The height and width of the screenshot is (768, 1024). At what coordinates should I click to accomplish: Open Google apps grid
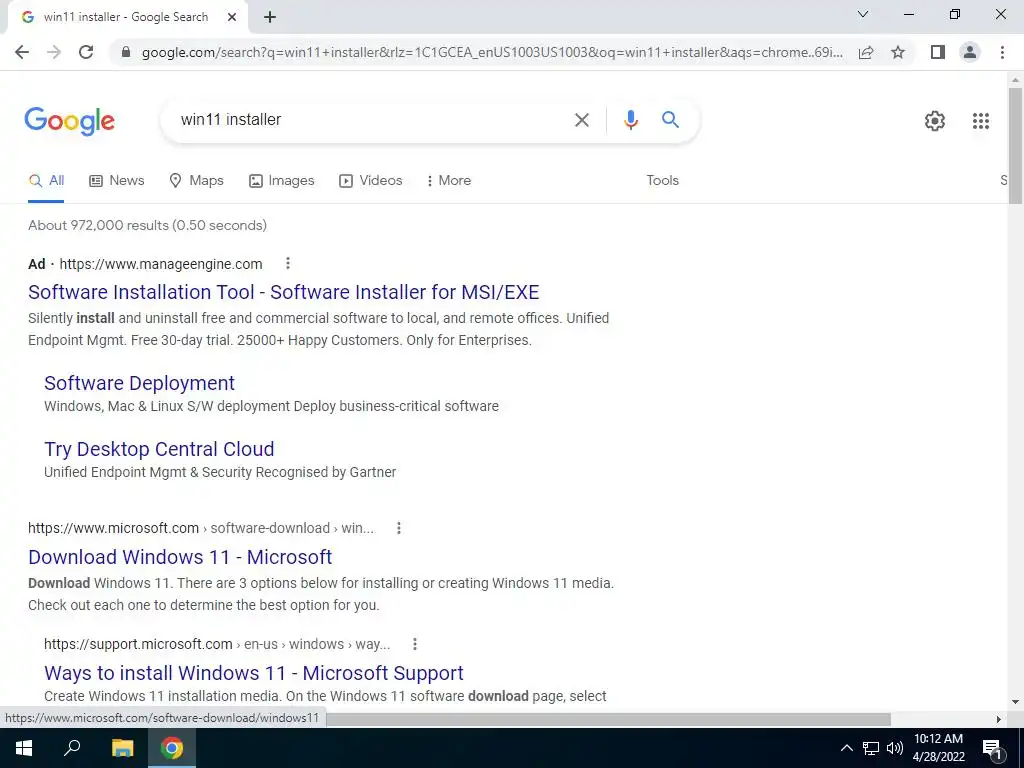(980, 121)
